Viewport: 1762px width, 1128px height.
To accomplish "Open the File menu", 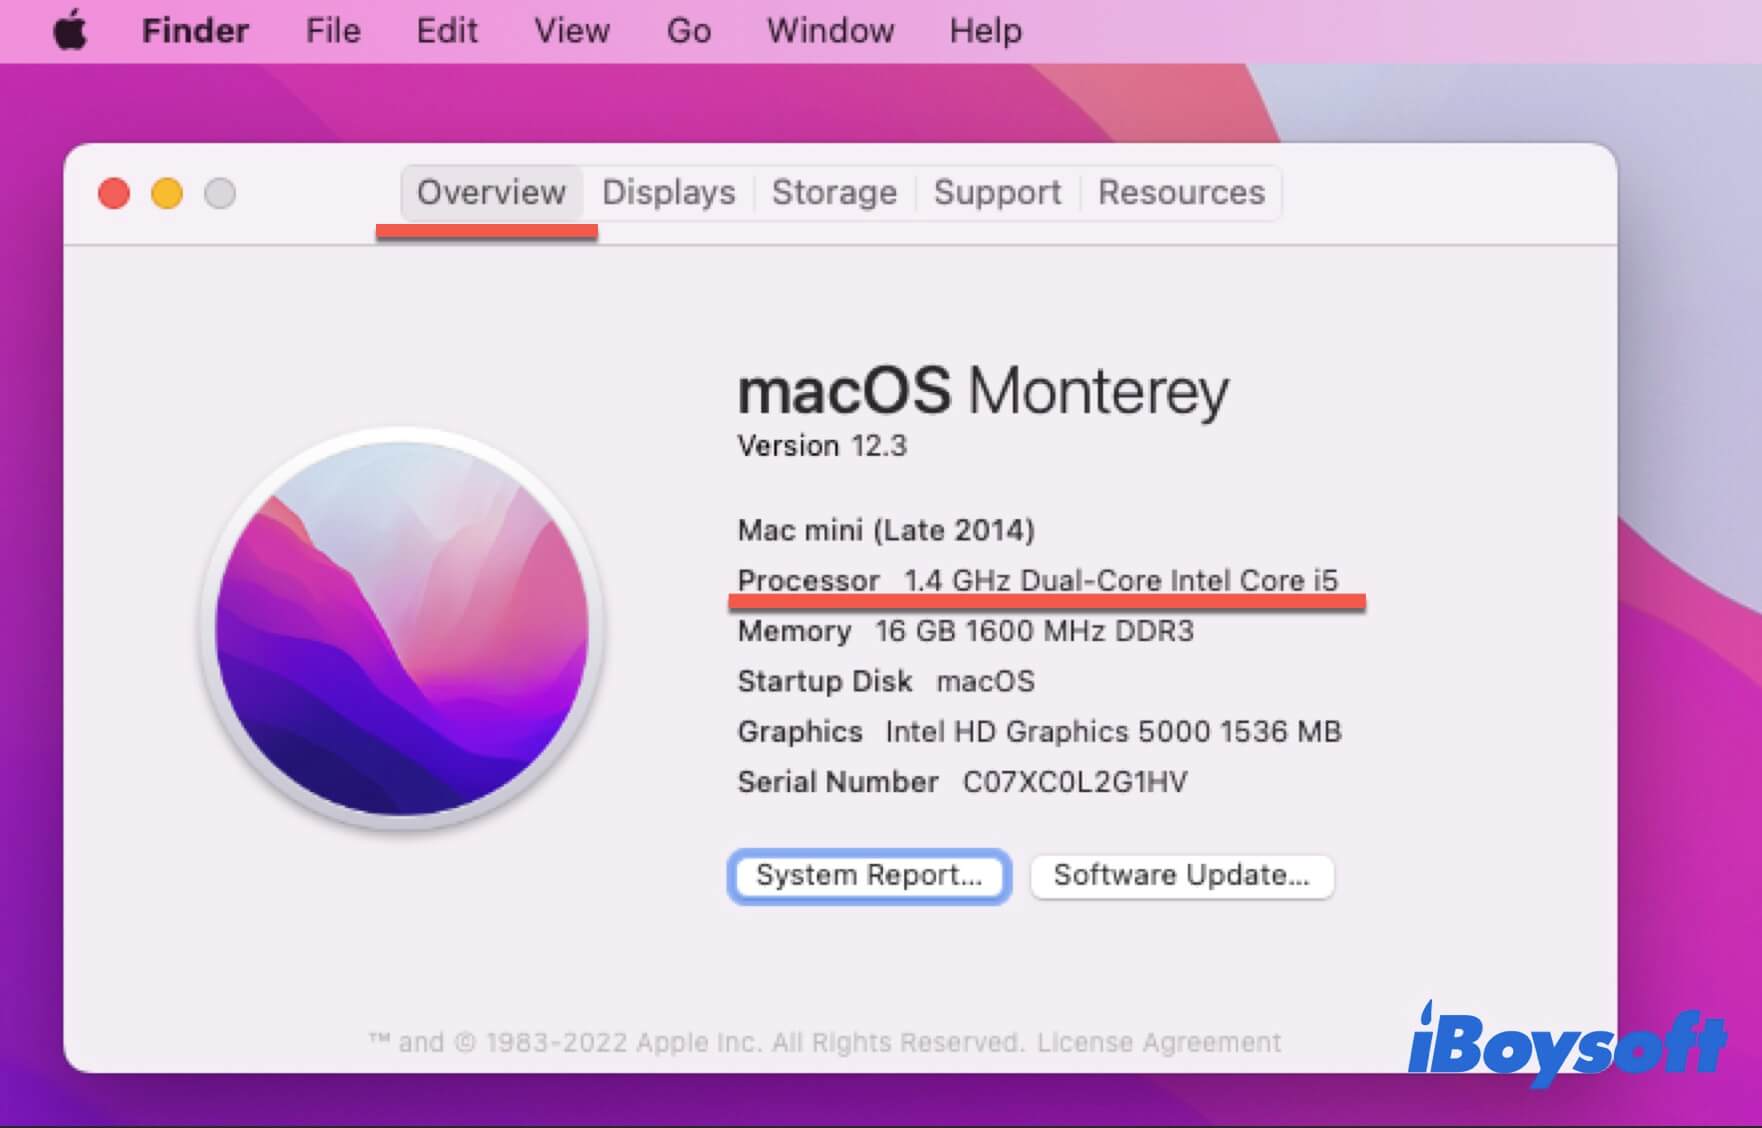I will coord(332,30).
